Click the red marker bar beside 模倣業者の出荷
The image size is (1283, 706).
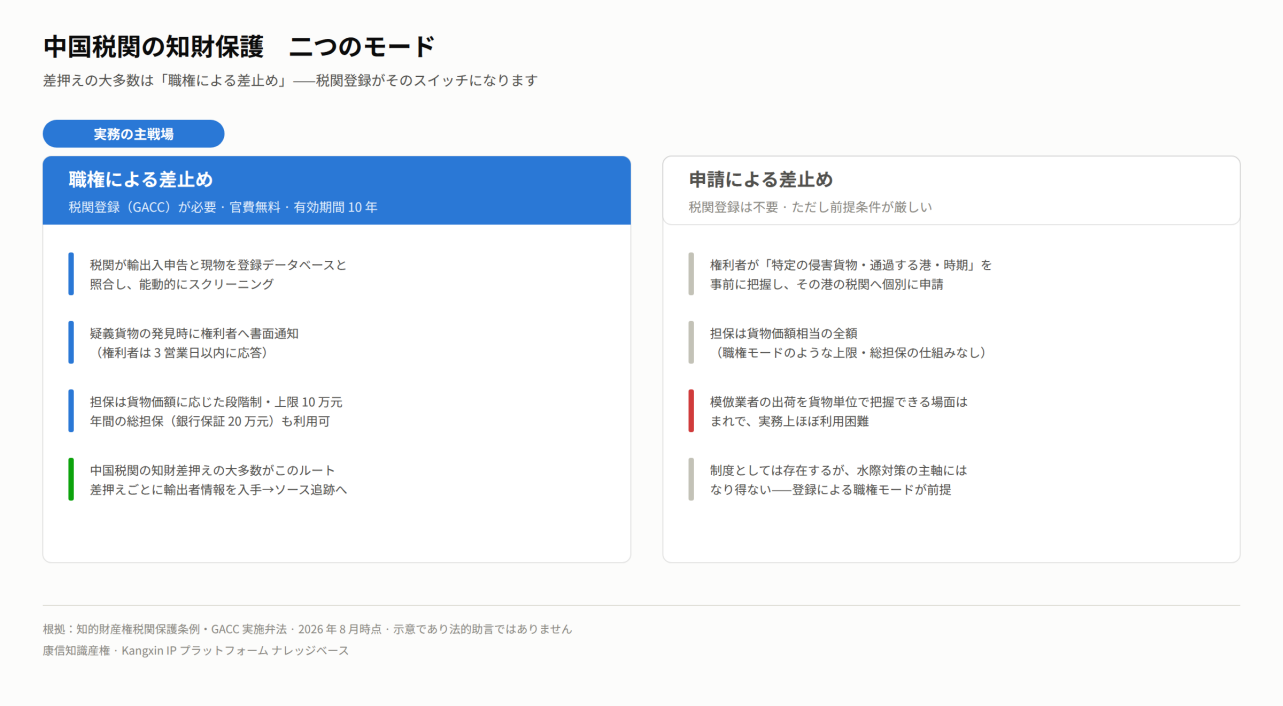pos(691,411)
